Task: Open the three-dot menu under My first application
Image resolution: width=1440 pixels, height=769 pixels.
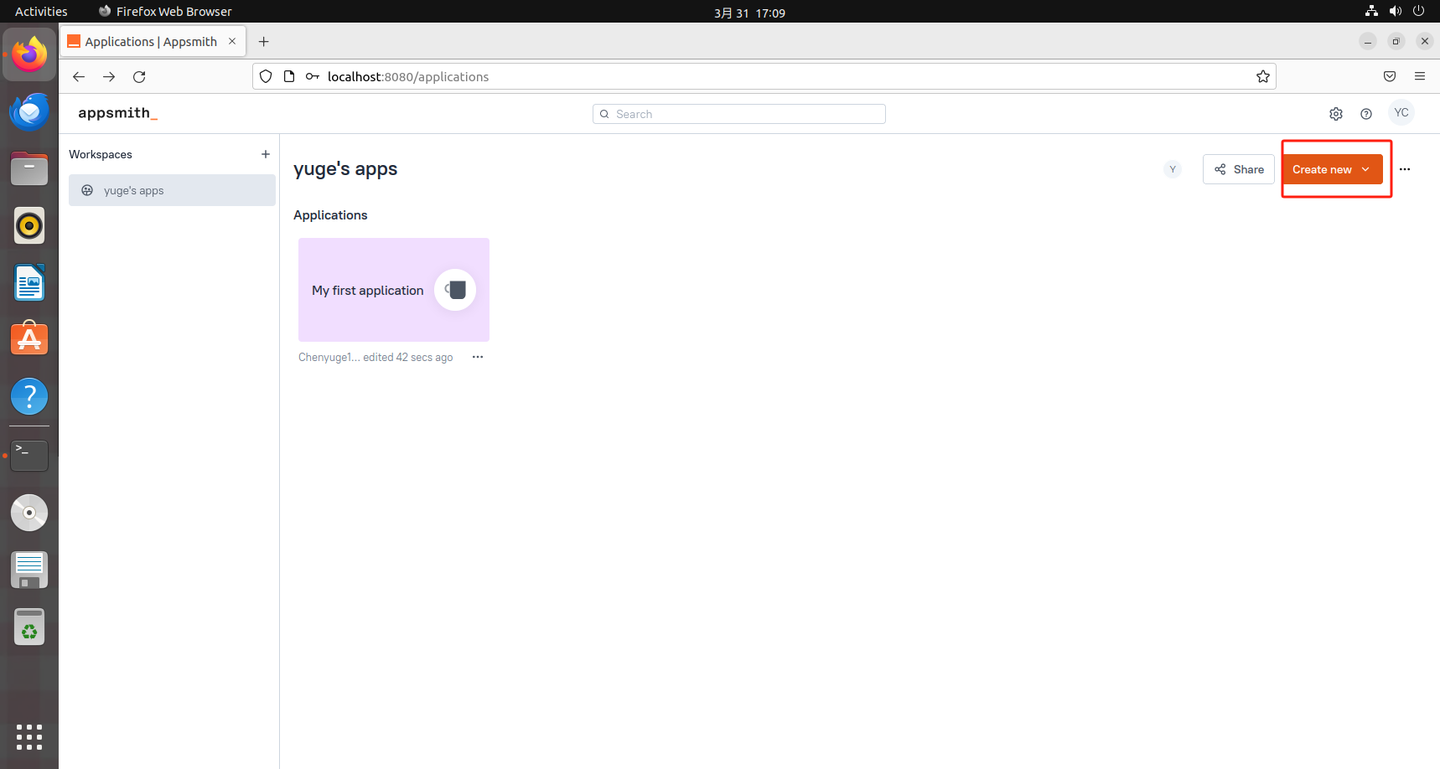Action: [x=477, y=357]
